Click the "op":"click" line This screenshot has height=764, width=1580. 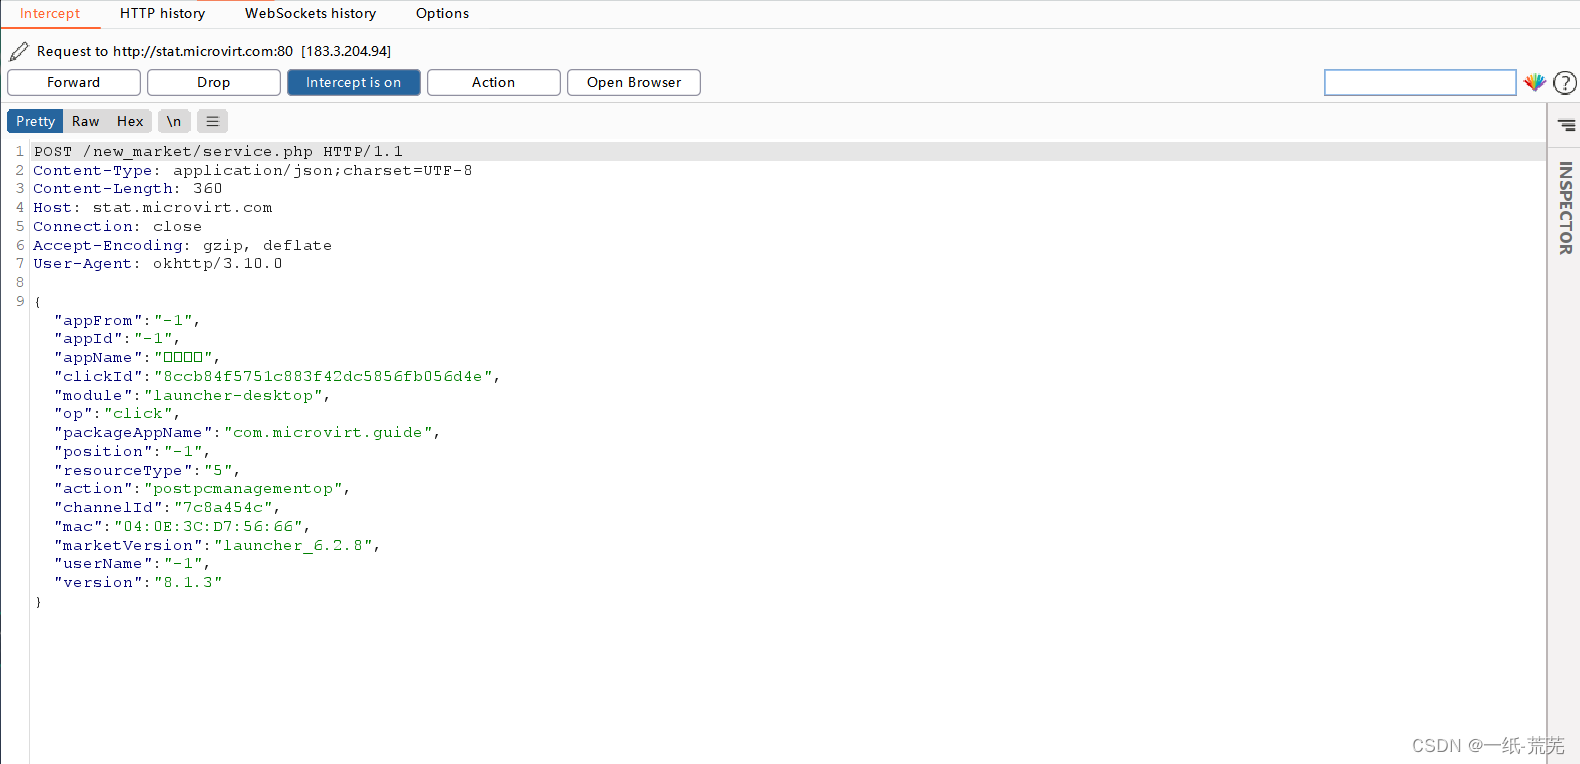point(117,414)
